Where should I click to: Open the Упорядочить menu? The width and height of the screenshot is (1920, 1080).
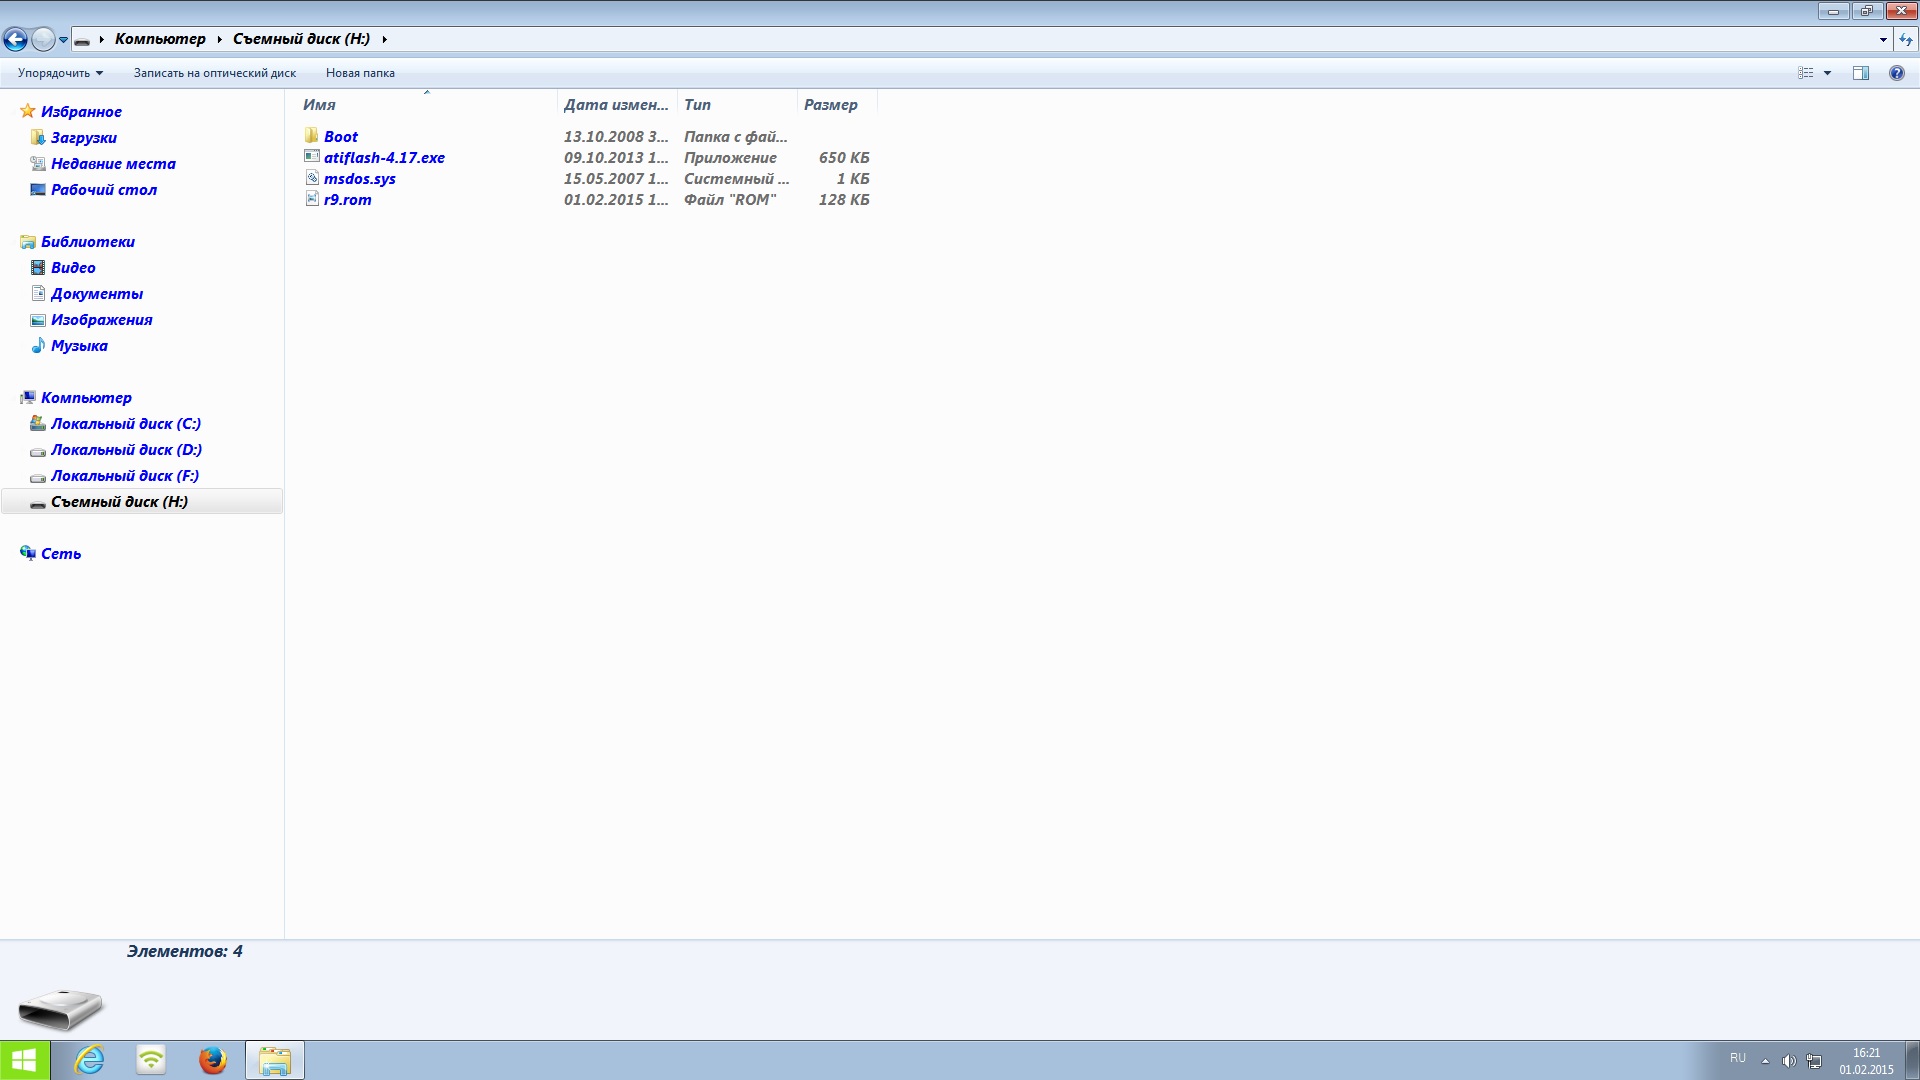(x=60, y=73)
